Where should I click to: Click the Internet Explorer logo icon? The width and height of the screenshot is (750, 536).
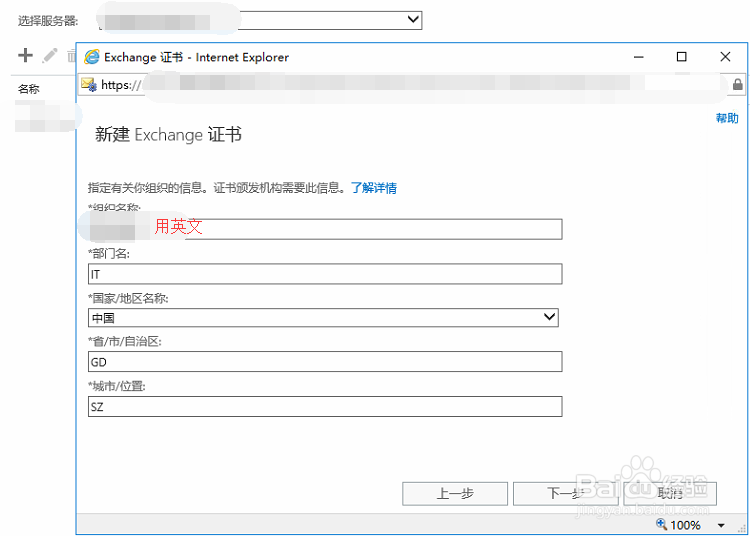coord(91,57)
